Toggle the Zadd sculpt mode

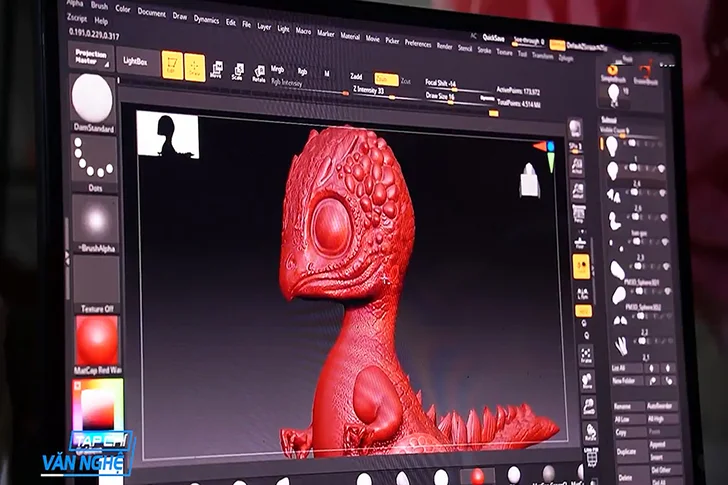click(x=357, y=76)
